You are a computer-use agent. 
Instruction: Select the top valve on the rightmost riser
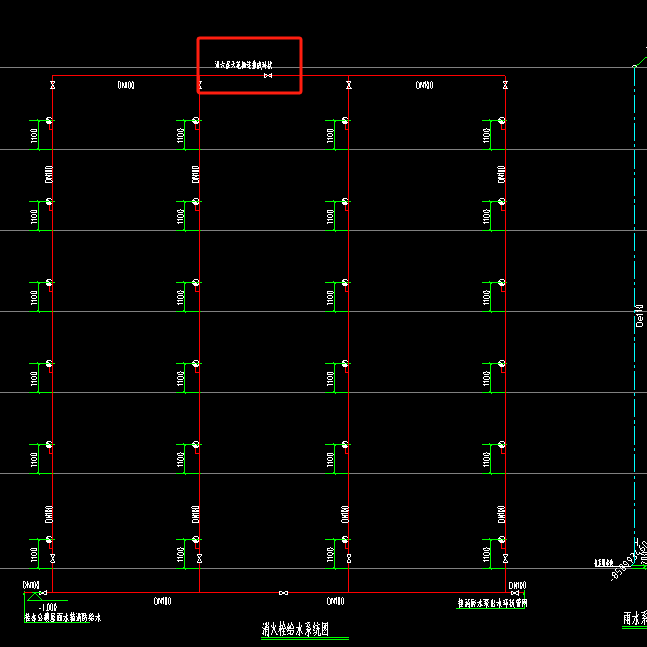pos(505,85)
